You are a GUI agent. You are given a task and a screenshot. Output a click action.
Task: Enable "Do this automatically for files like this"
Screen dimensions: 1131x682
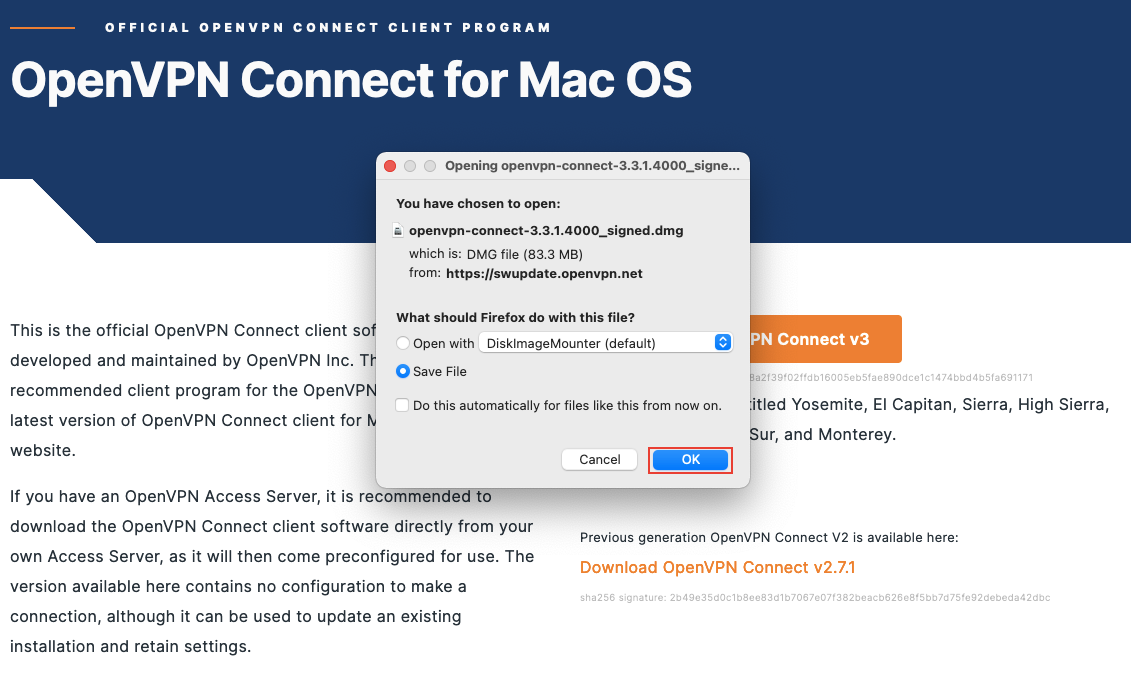(402, 405)
